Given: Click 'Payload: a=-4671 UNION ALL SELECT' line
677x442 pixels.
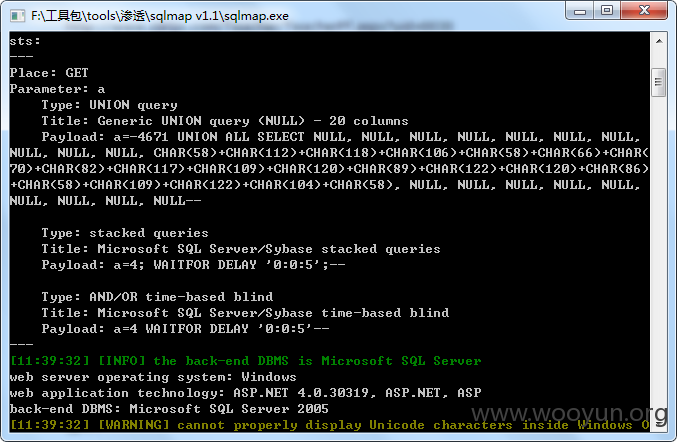Looking at the screenshot, I should [340, 137].
